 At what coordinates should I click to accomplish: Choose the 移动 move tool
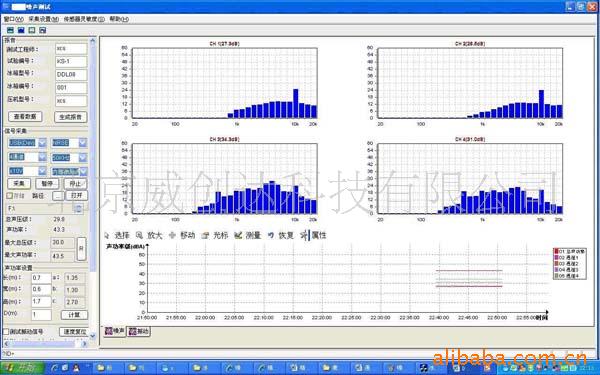182,235
